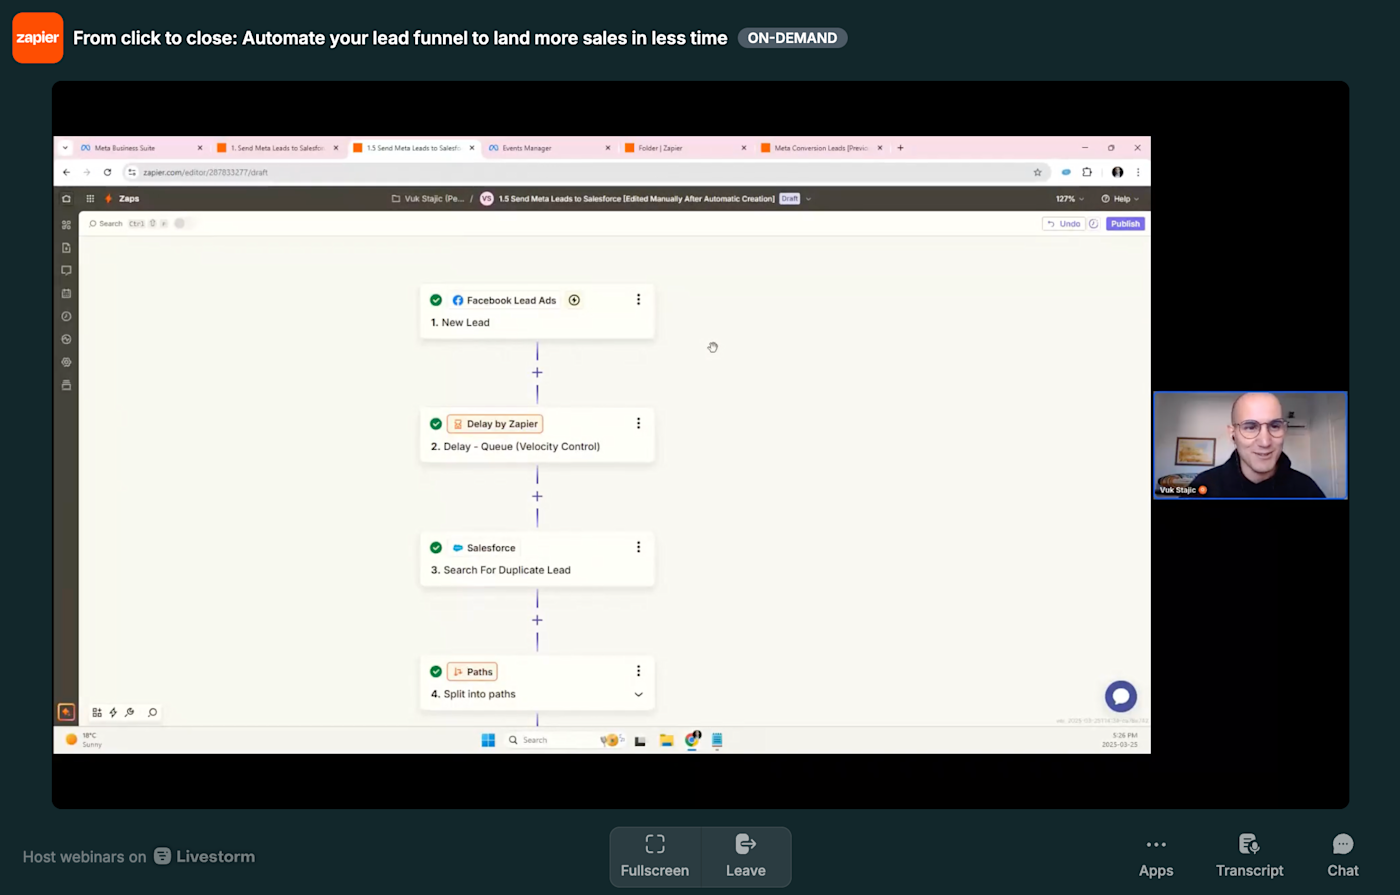The width and height of the screenshot is (1400, 895).
Task: Open the Transcript panel
Action: (1249, 857)
